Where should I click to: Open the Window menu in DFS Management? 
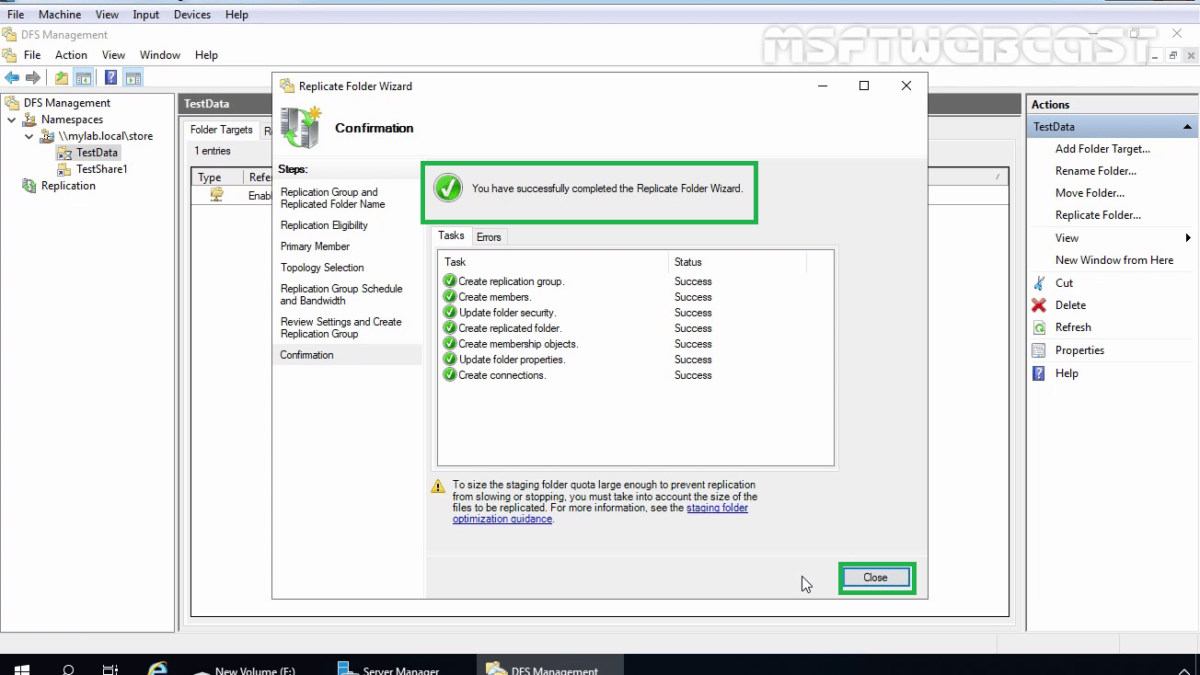click(x=160, y=55)
